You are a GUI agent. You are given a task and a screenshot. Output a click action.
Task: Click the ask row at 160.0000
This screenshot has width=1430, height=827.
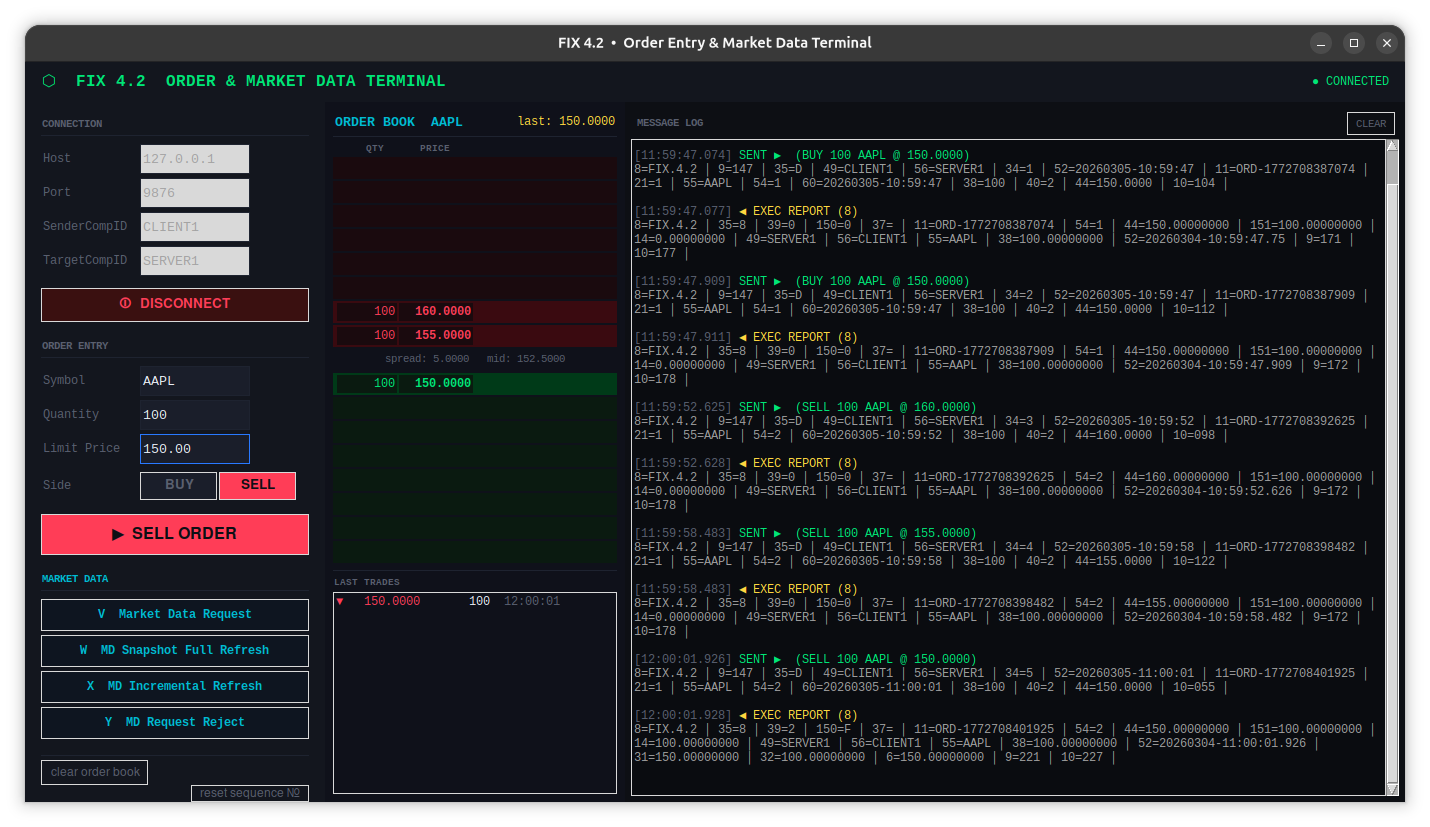475,312
